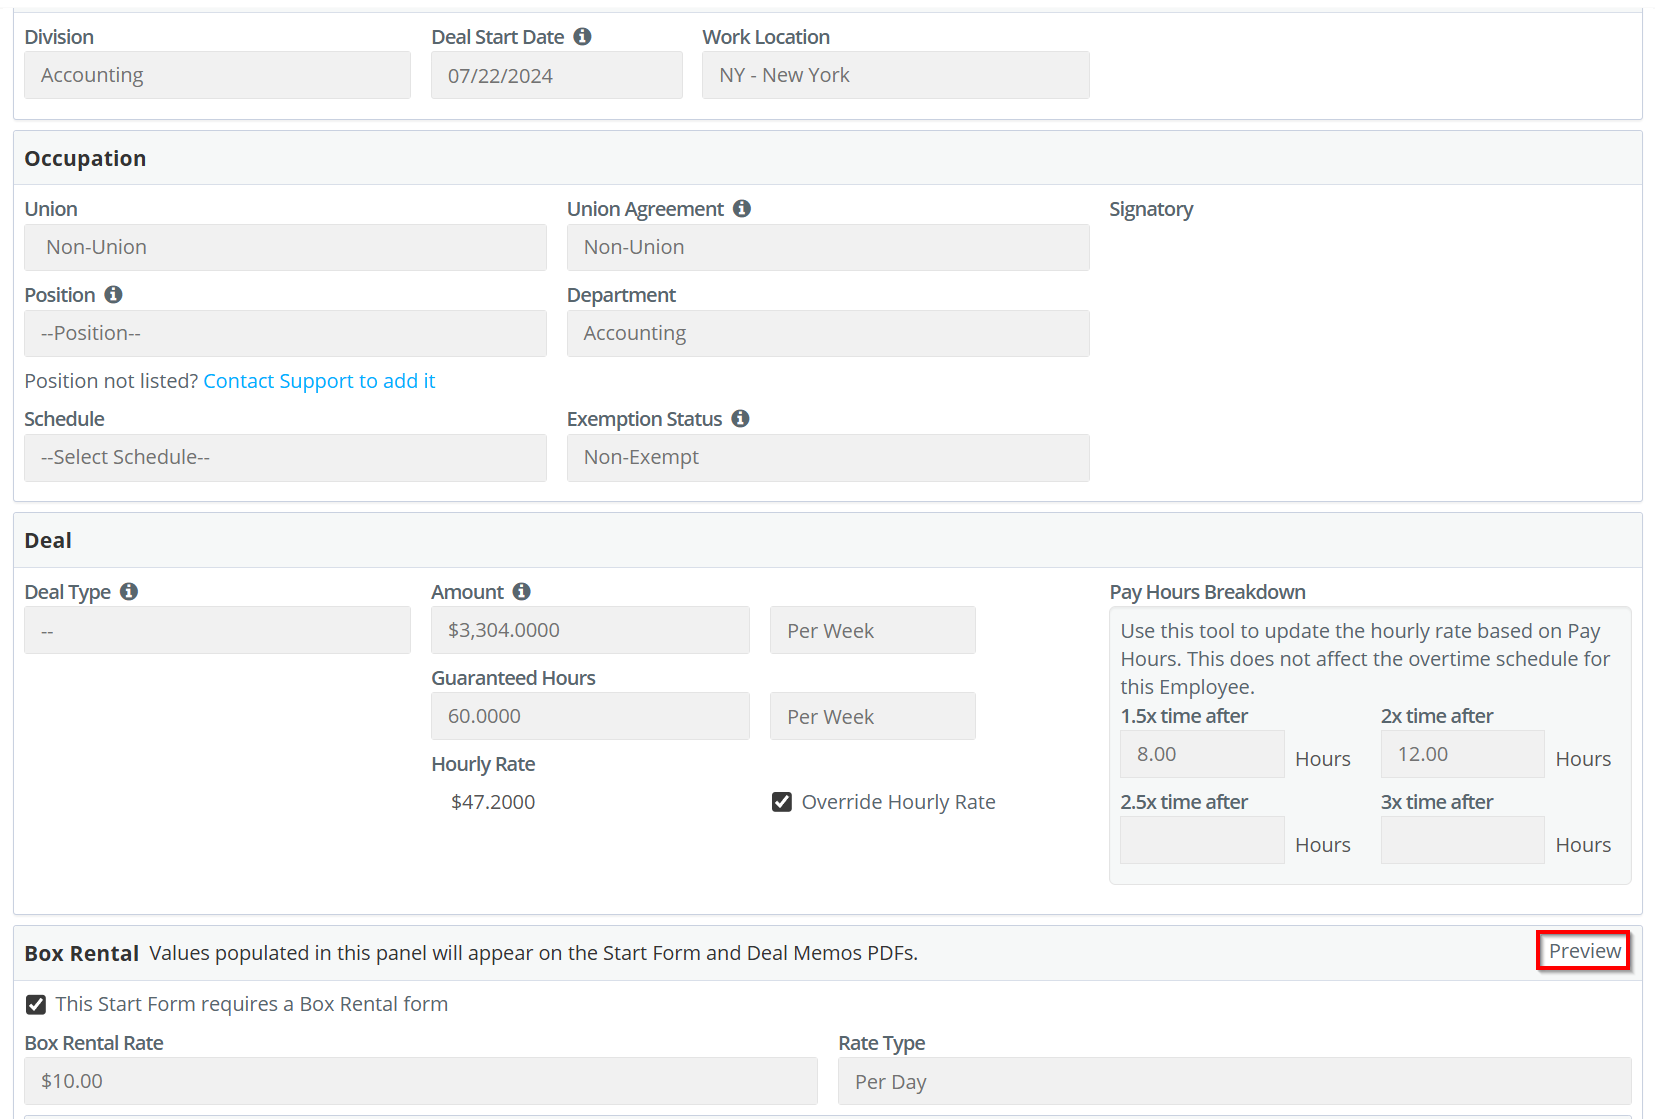
Task: Expand the Select Schedule dropdown
Action: point(285,458)
